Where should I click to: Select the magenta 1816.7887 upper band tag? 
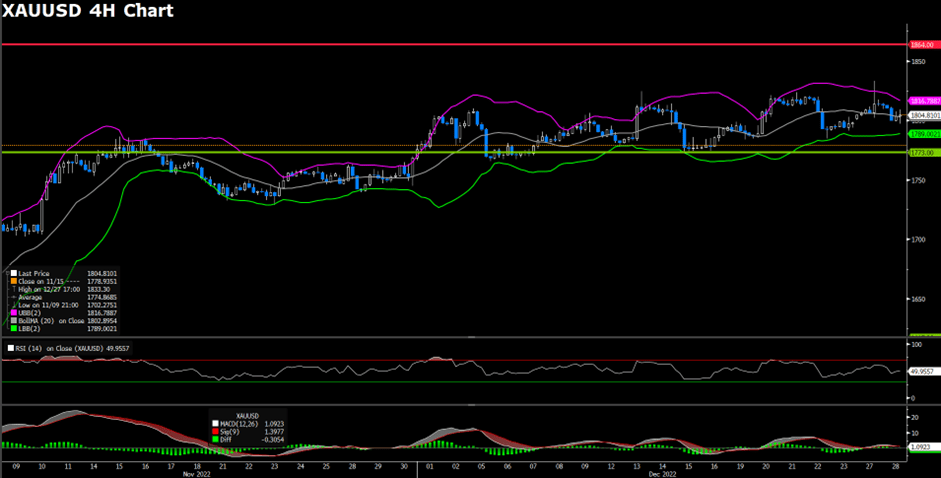pos(923,101)
